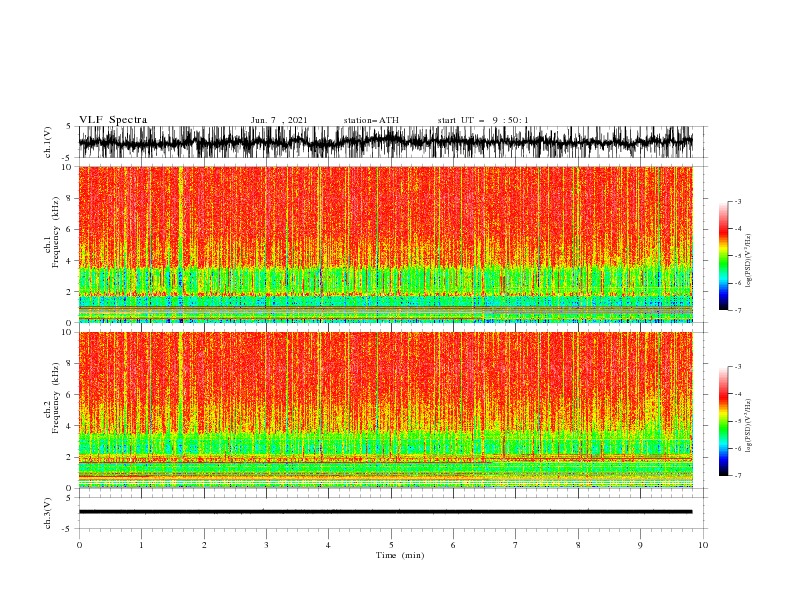Image resolution: width=792 pixels, height=612 pixels.
Task: Click the time axis tick label "3"
Action: pos(266,545)
